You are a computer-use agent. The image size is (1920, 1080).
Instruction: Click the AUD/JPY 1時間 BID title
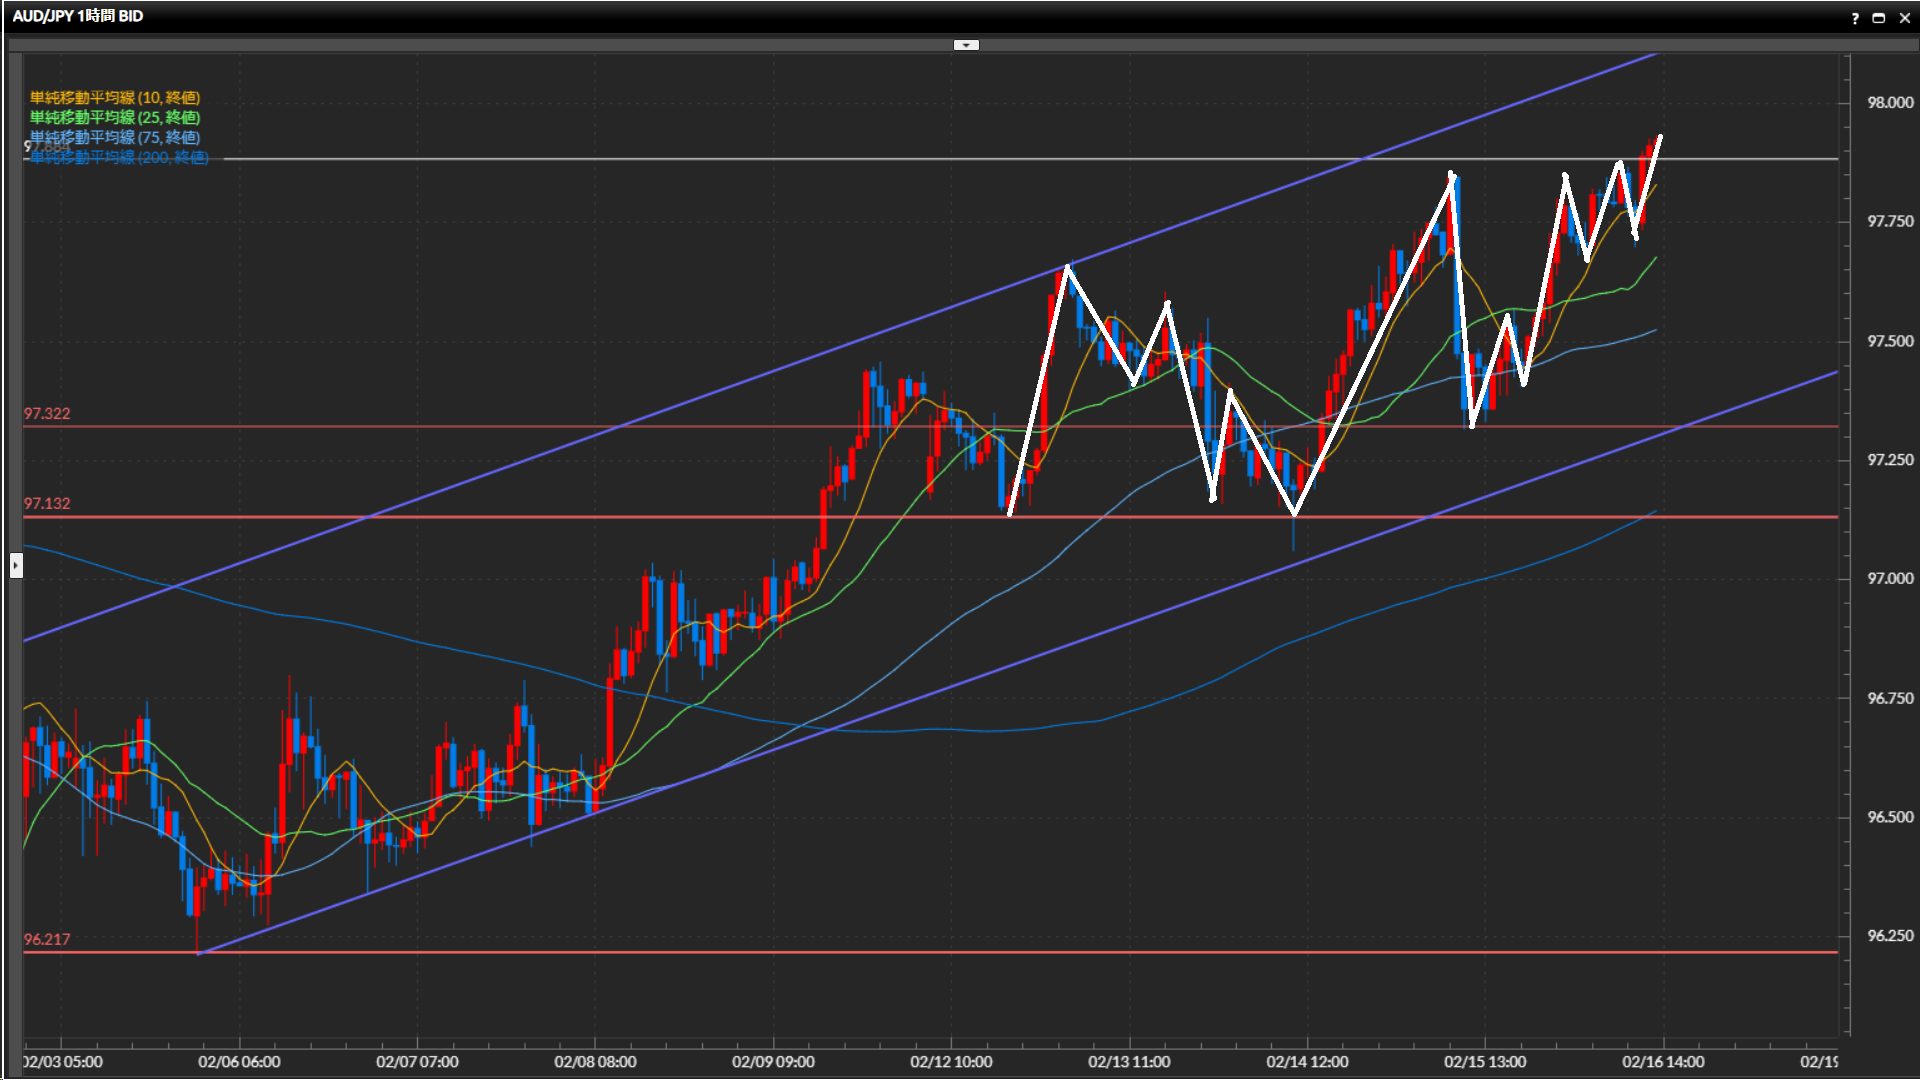coord(78,16)
